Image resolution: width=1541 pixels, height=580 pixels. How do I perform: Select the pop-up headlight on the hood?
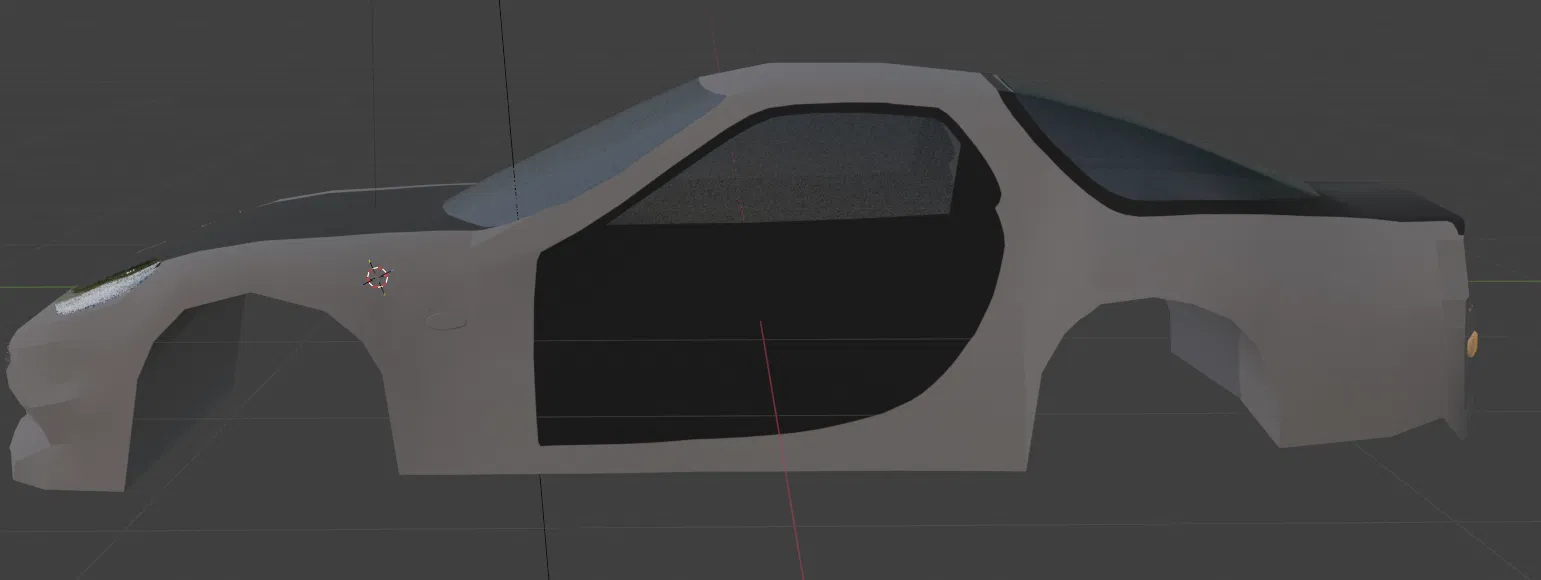110,285
